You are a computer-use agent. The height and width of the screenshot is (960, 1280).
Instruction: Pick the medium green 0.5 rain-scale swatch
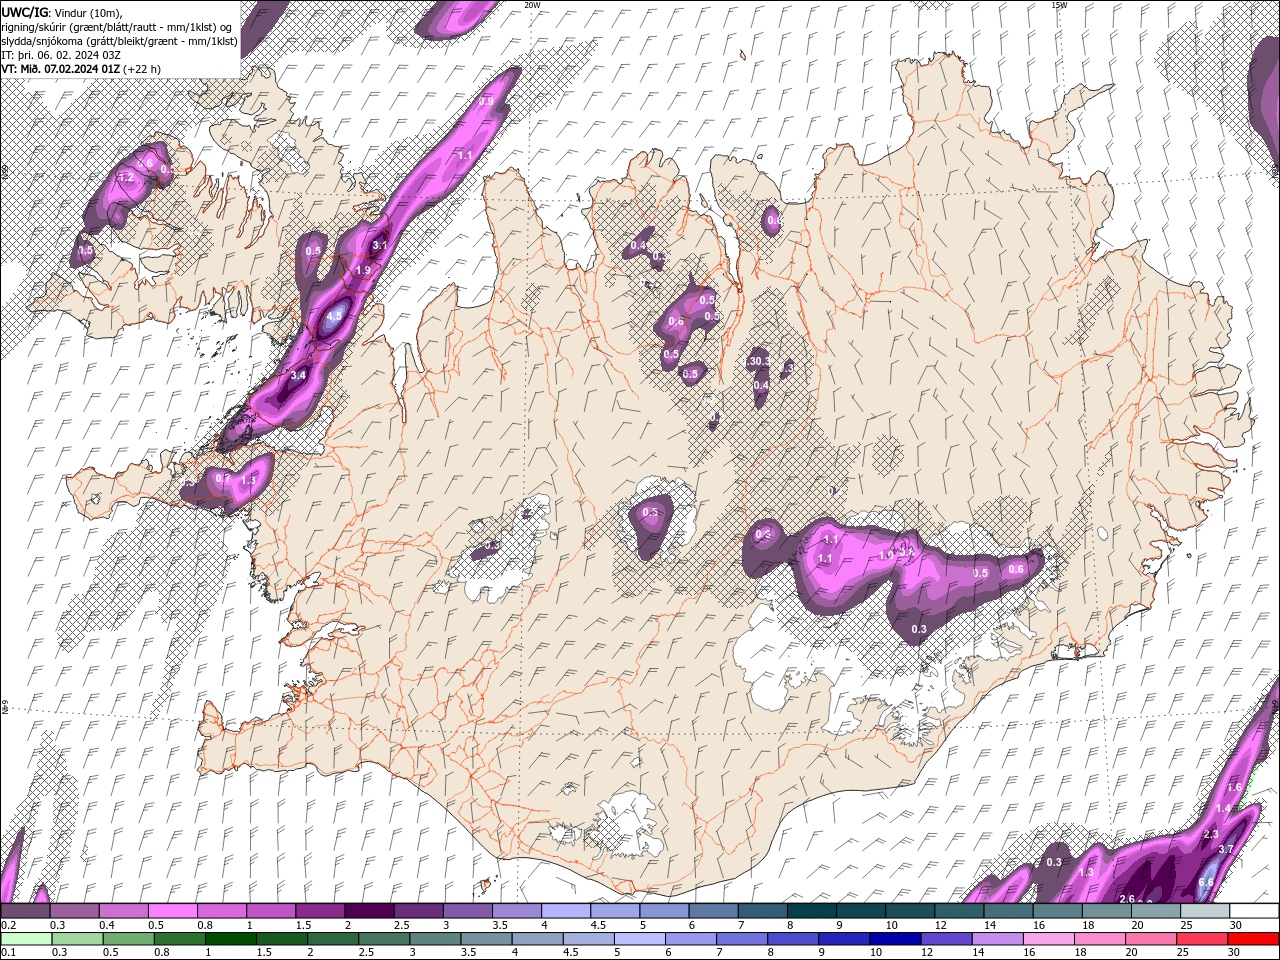pyautogui.click(x=128, y=938)
